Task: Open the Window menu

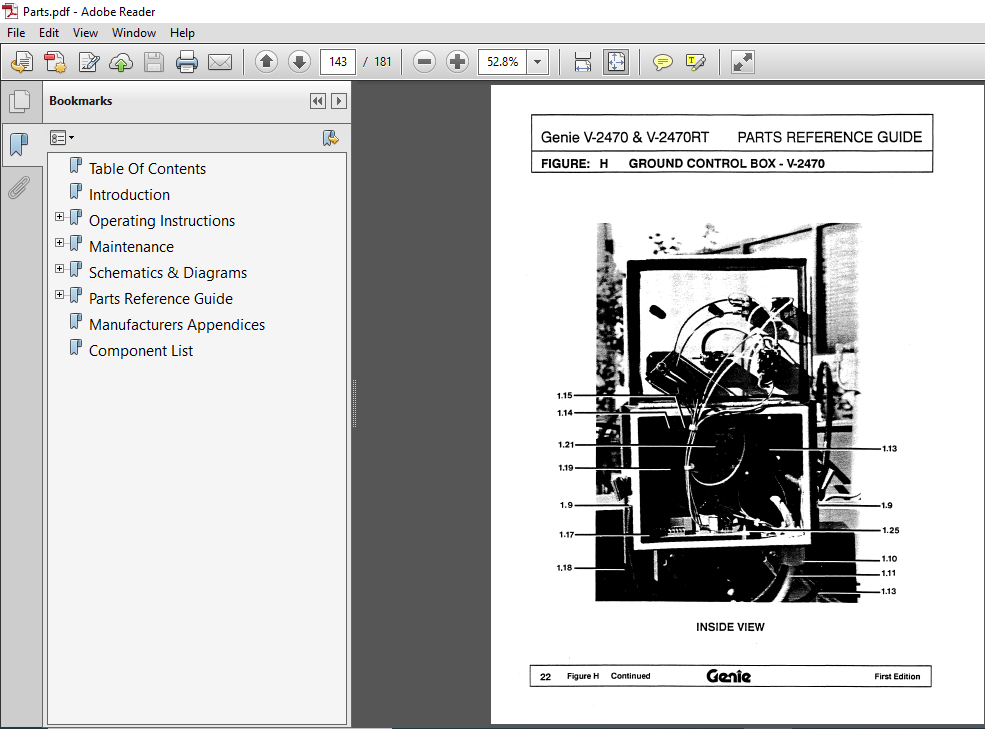Action: (134, 33)
